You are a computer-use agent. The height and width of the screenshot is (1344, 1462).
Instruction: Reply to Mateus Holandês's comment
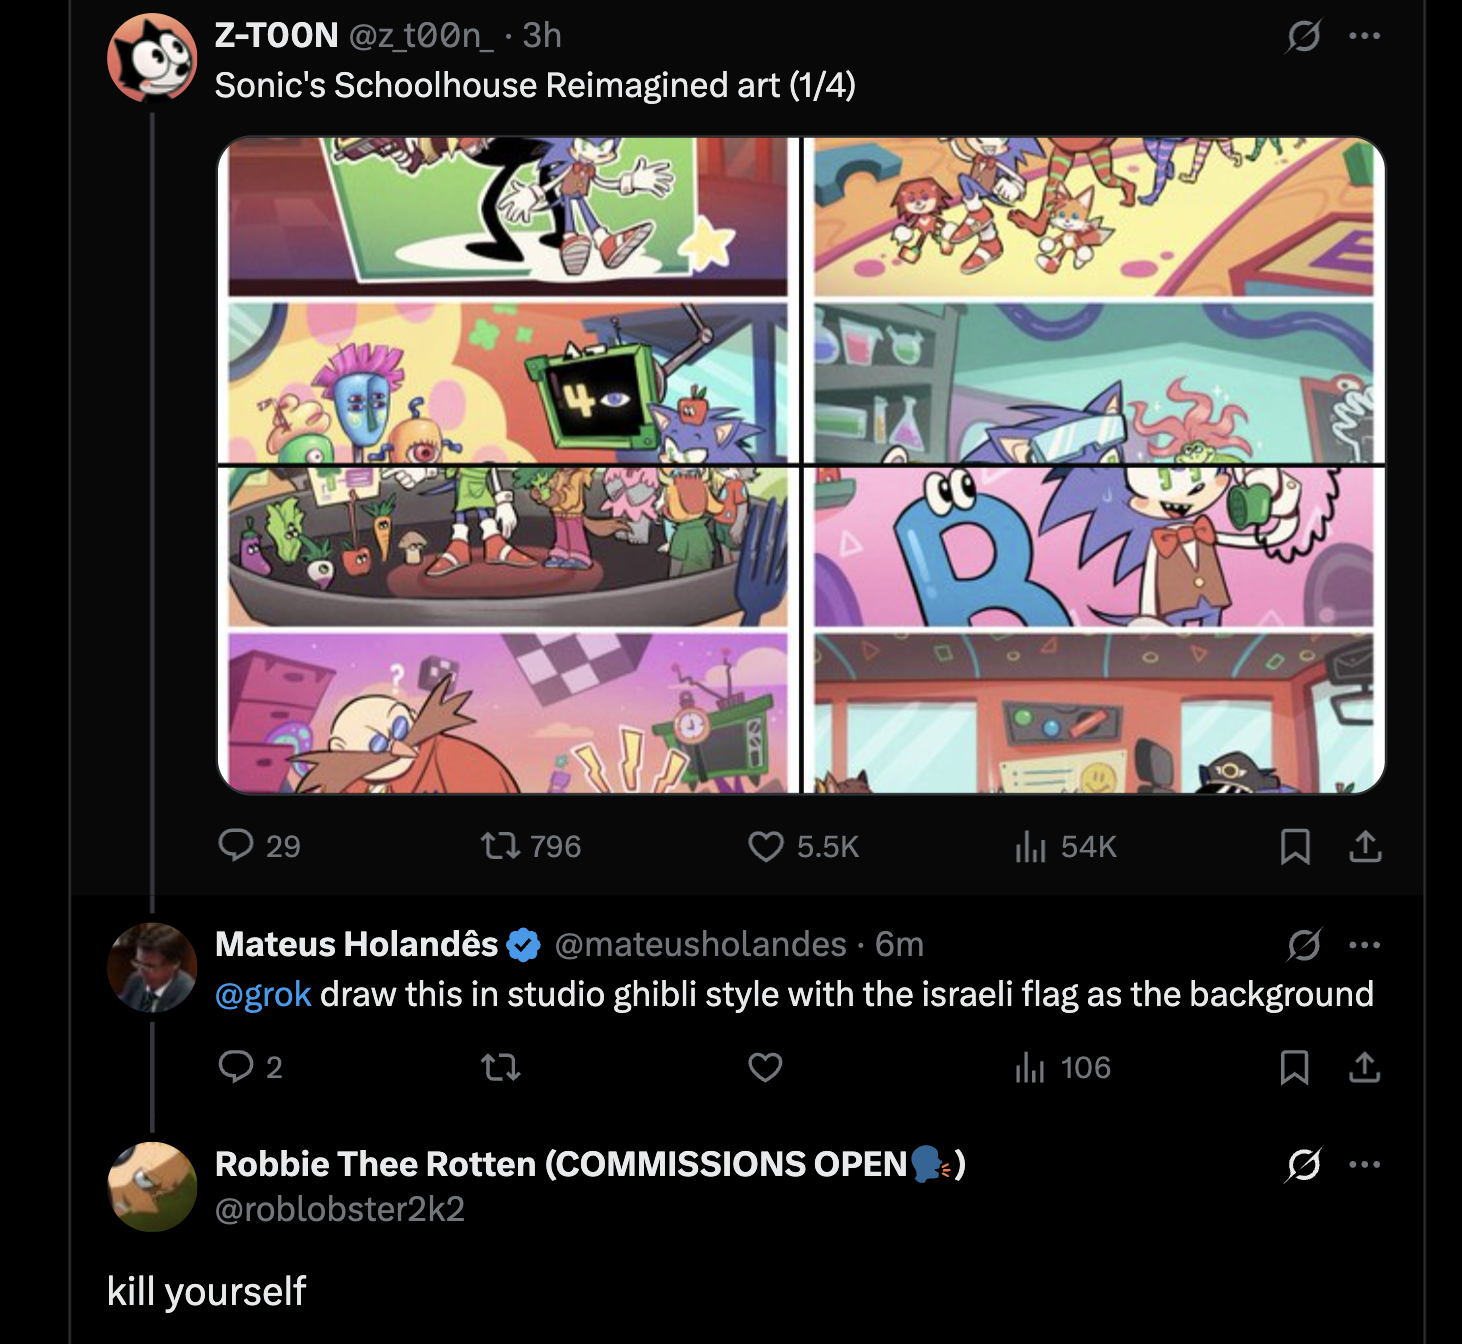click(x=236, y=1067)
